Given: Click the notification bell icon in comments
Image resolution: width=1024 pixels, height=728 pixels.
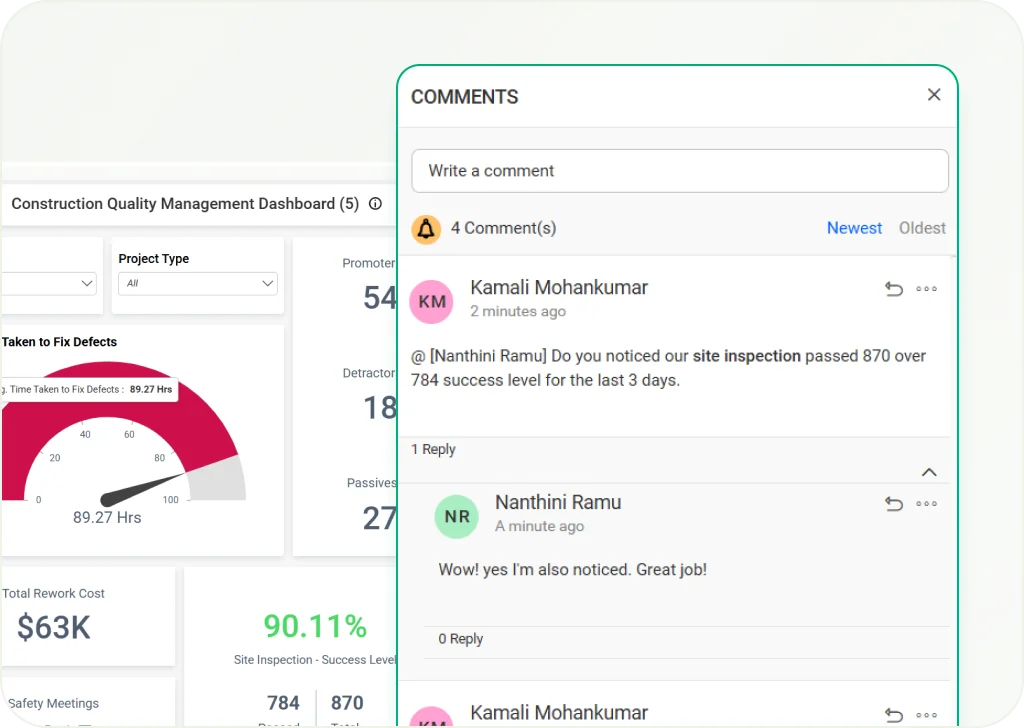Looking at the screenshot, I should 427,229.
